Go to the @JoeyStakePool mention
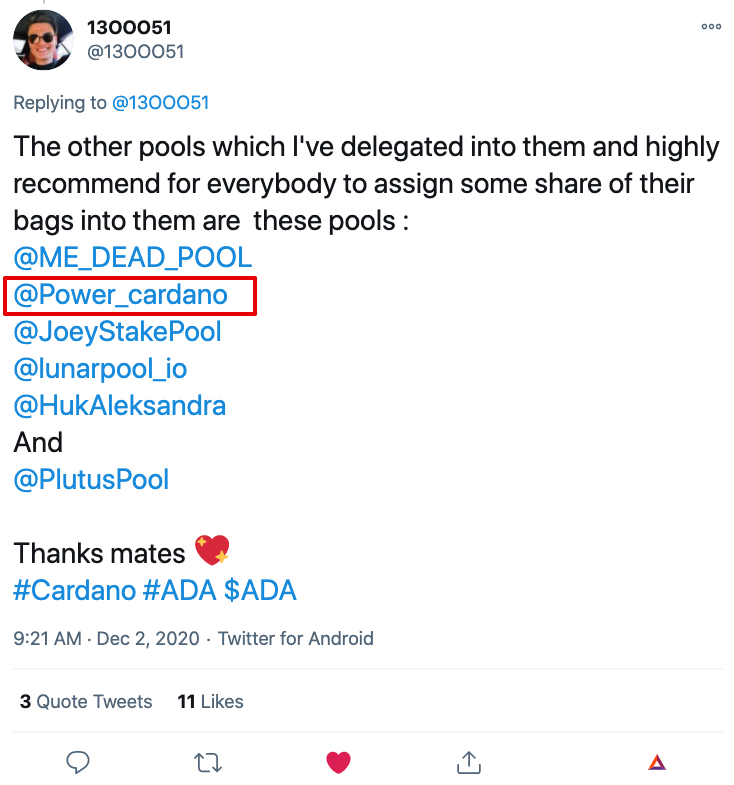Image resolution: width=734 pixels, height=785 pixels. 117,332
